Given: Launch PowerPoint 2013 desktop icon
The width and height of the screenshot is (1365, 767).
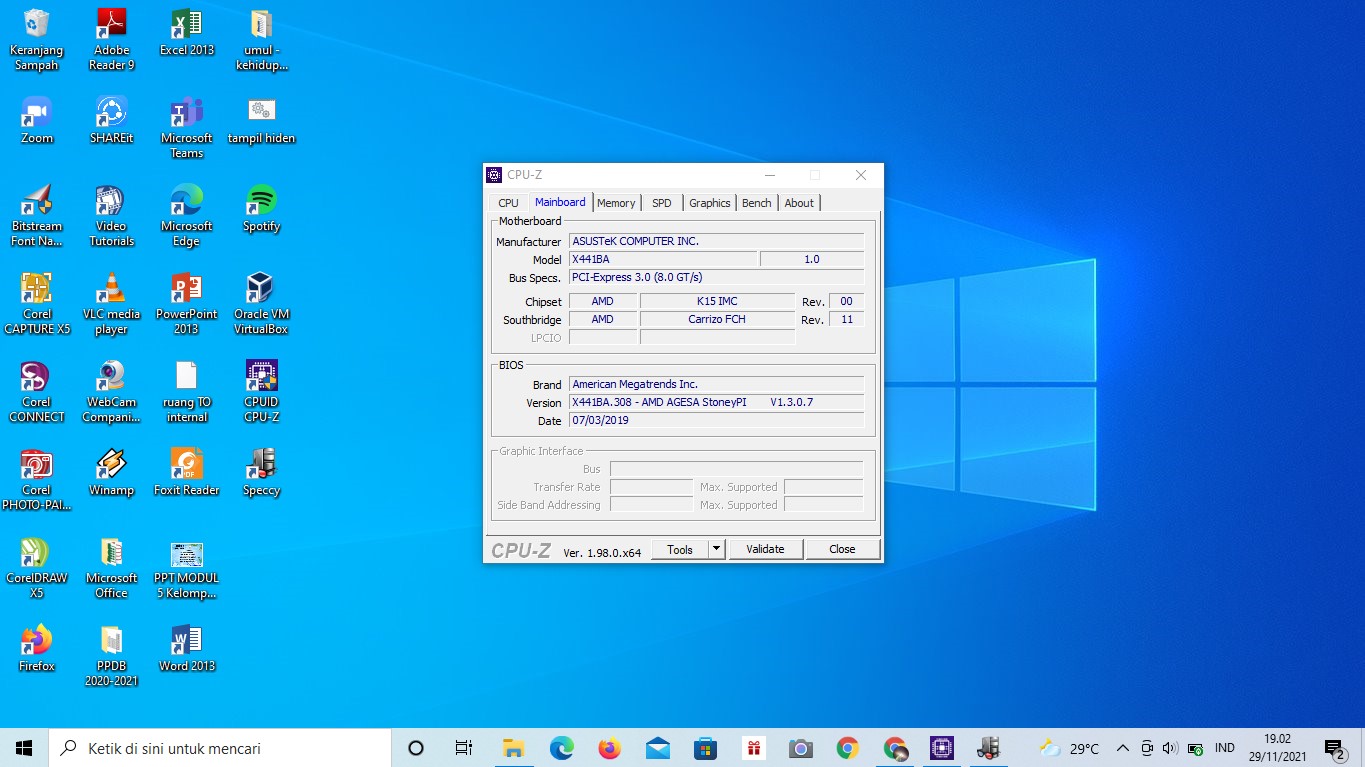Looking at the screenshot, I should pyautogui.click(x=187, y=303).
